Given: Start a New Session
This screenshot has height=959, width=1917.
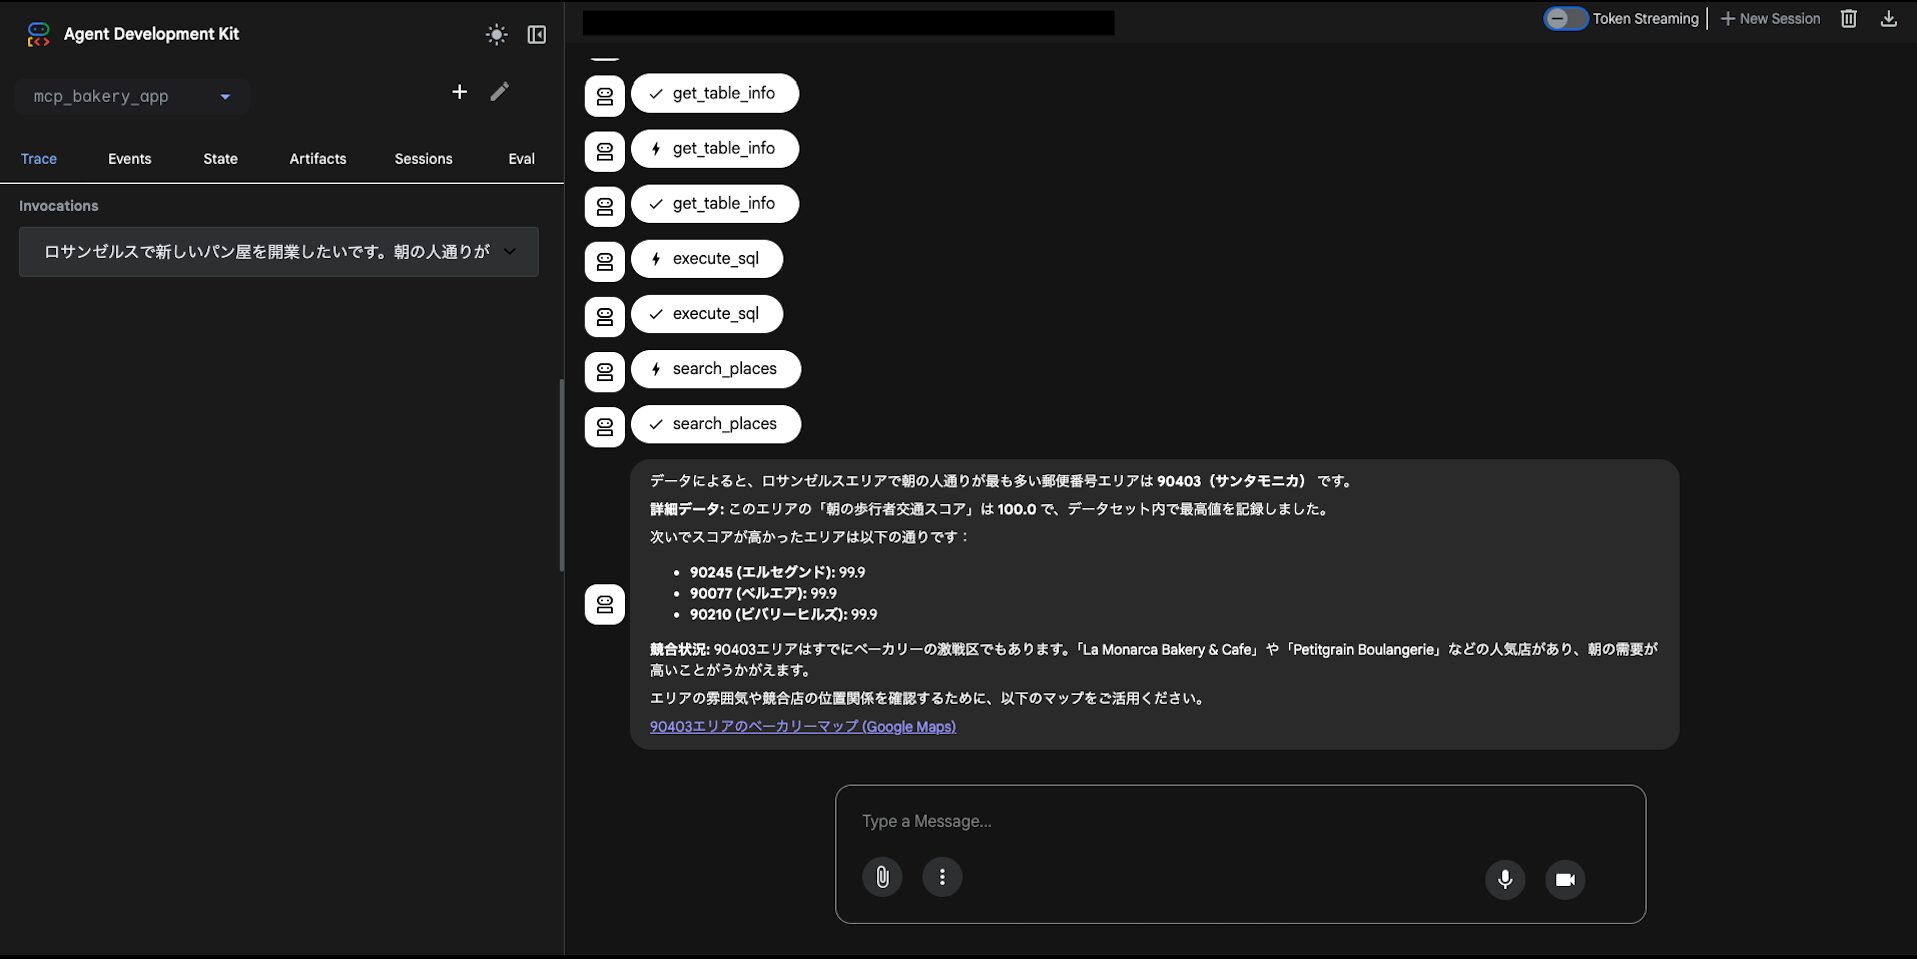Looking at the screenshot, I should coord(1770,19).
